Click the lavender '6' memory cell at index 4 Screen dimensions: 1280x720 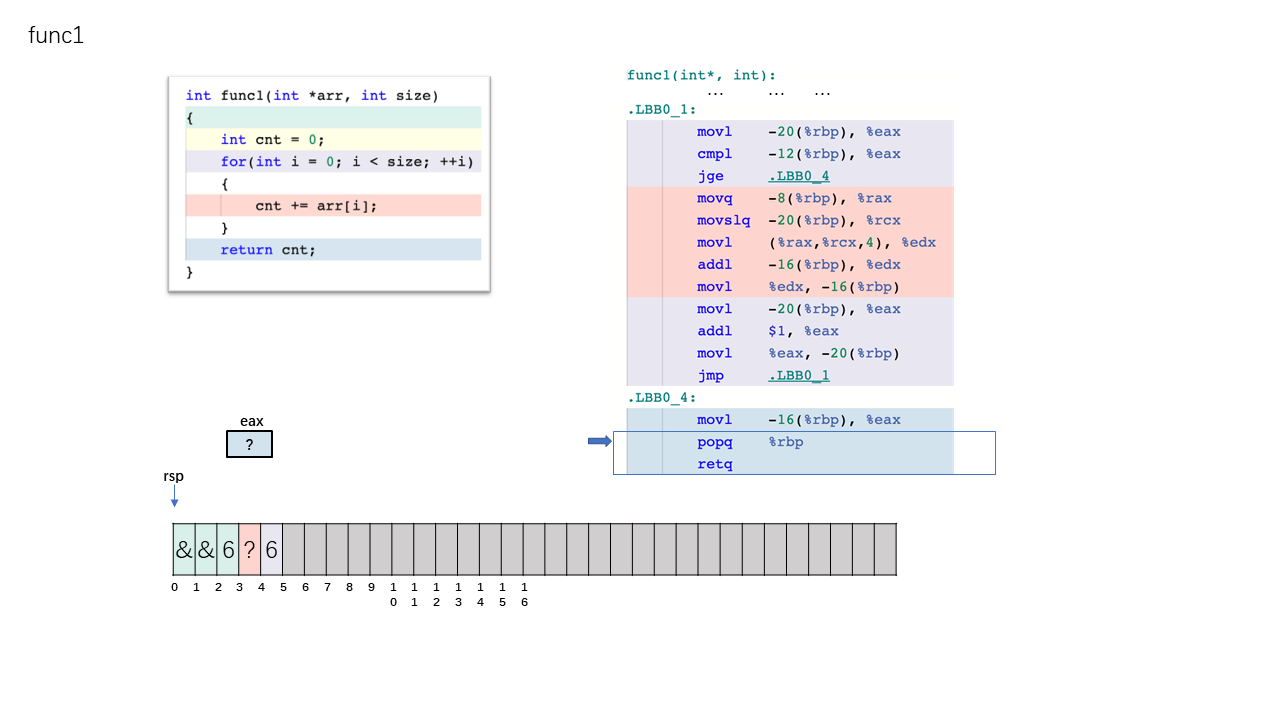[x=271, y=549]
